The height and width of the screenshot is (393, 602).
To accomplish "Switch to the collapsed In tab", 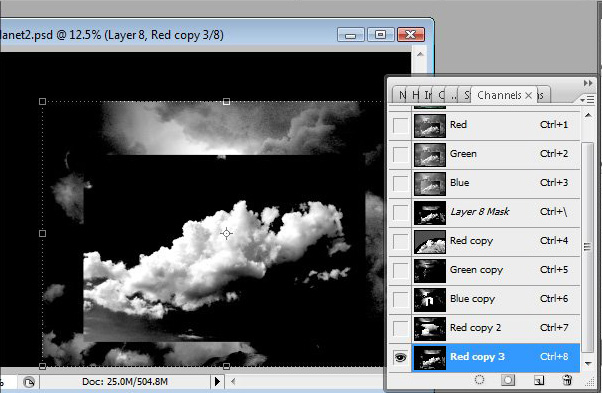I will tap(428, 95).
